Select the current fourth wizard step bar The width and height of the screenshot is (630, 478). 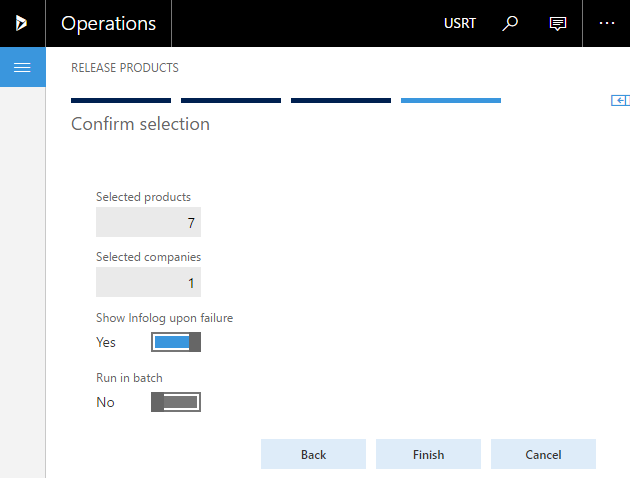coord(451,100)
